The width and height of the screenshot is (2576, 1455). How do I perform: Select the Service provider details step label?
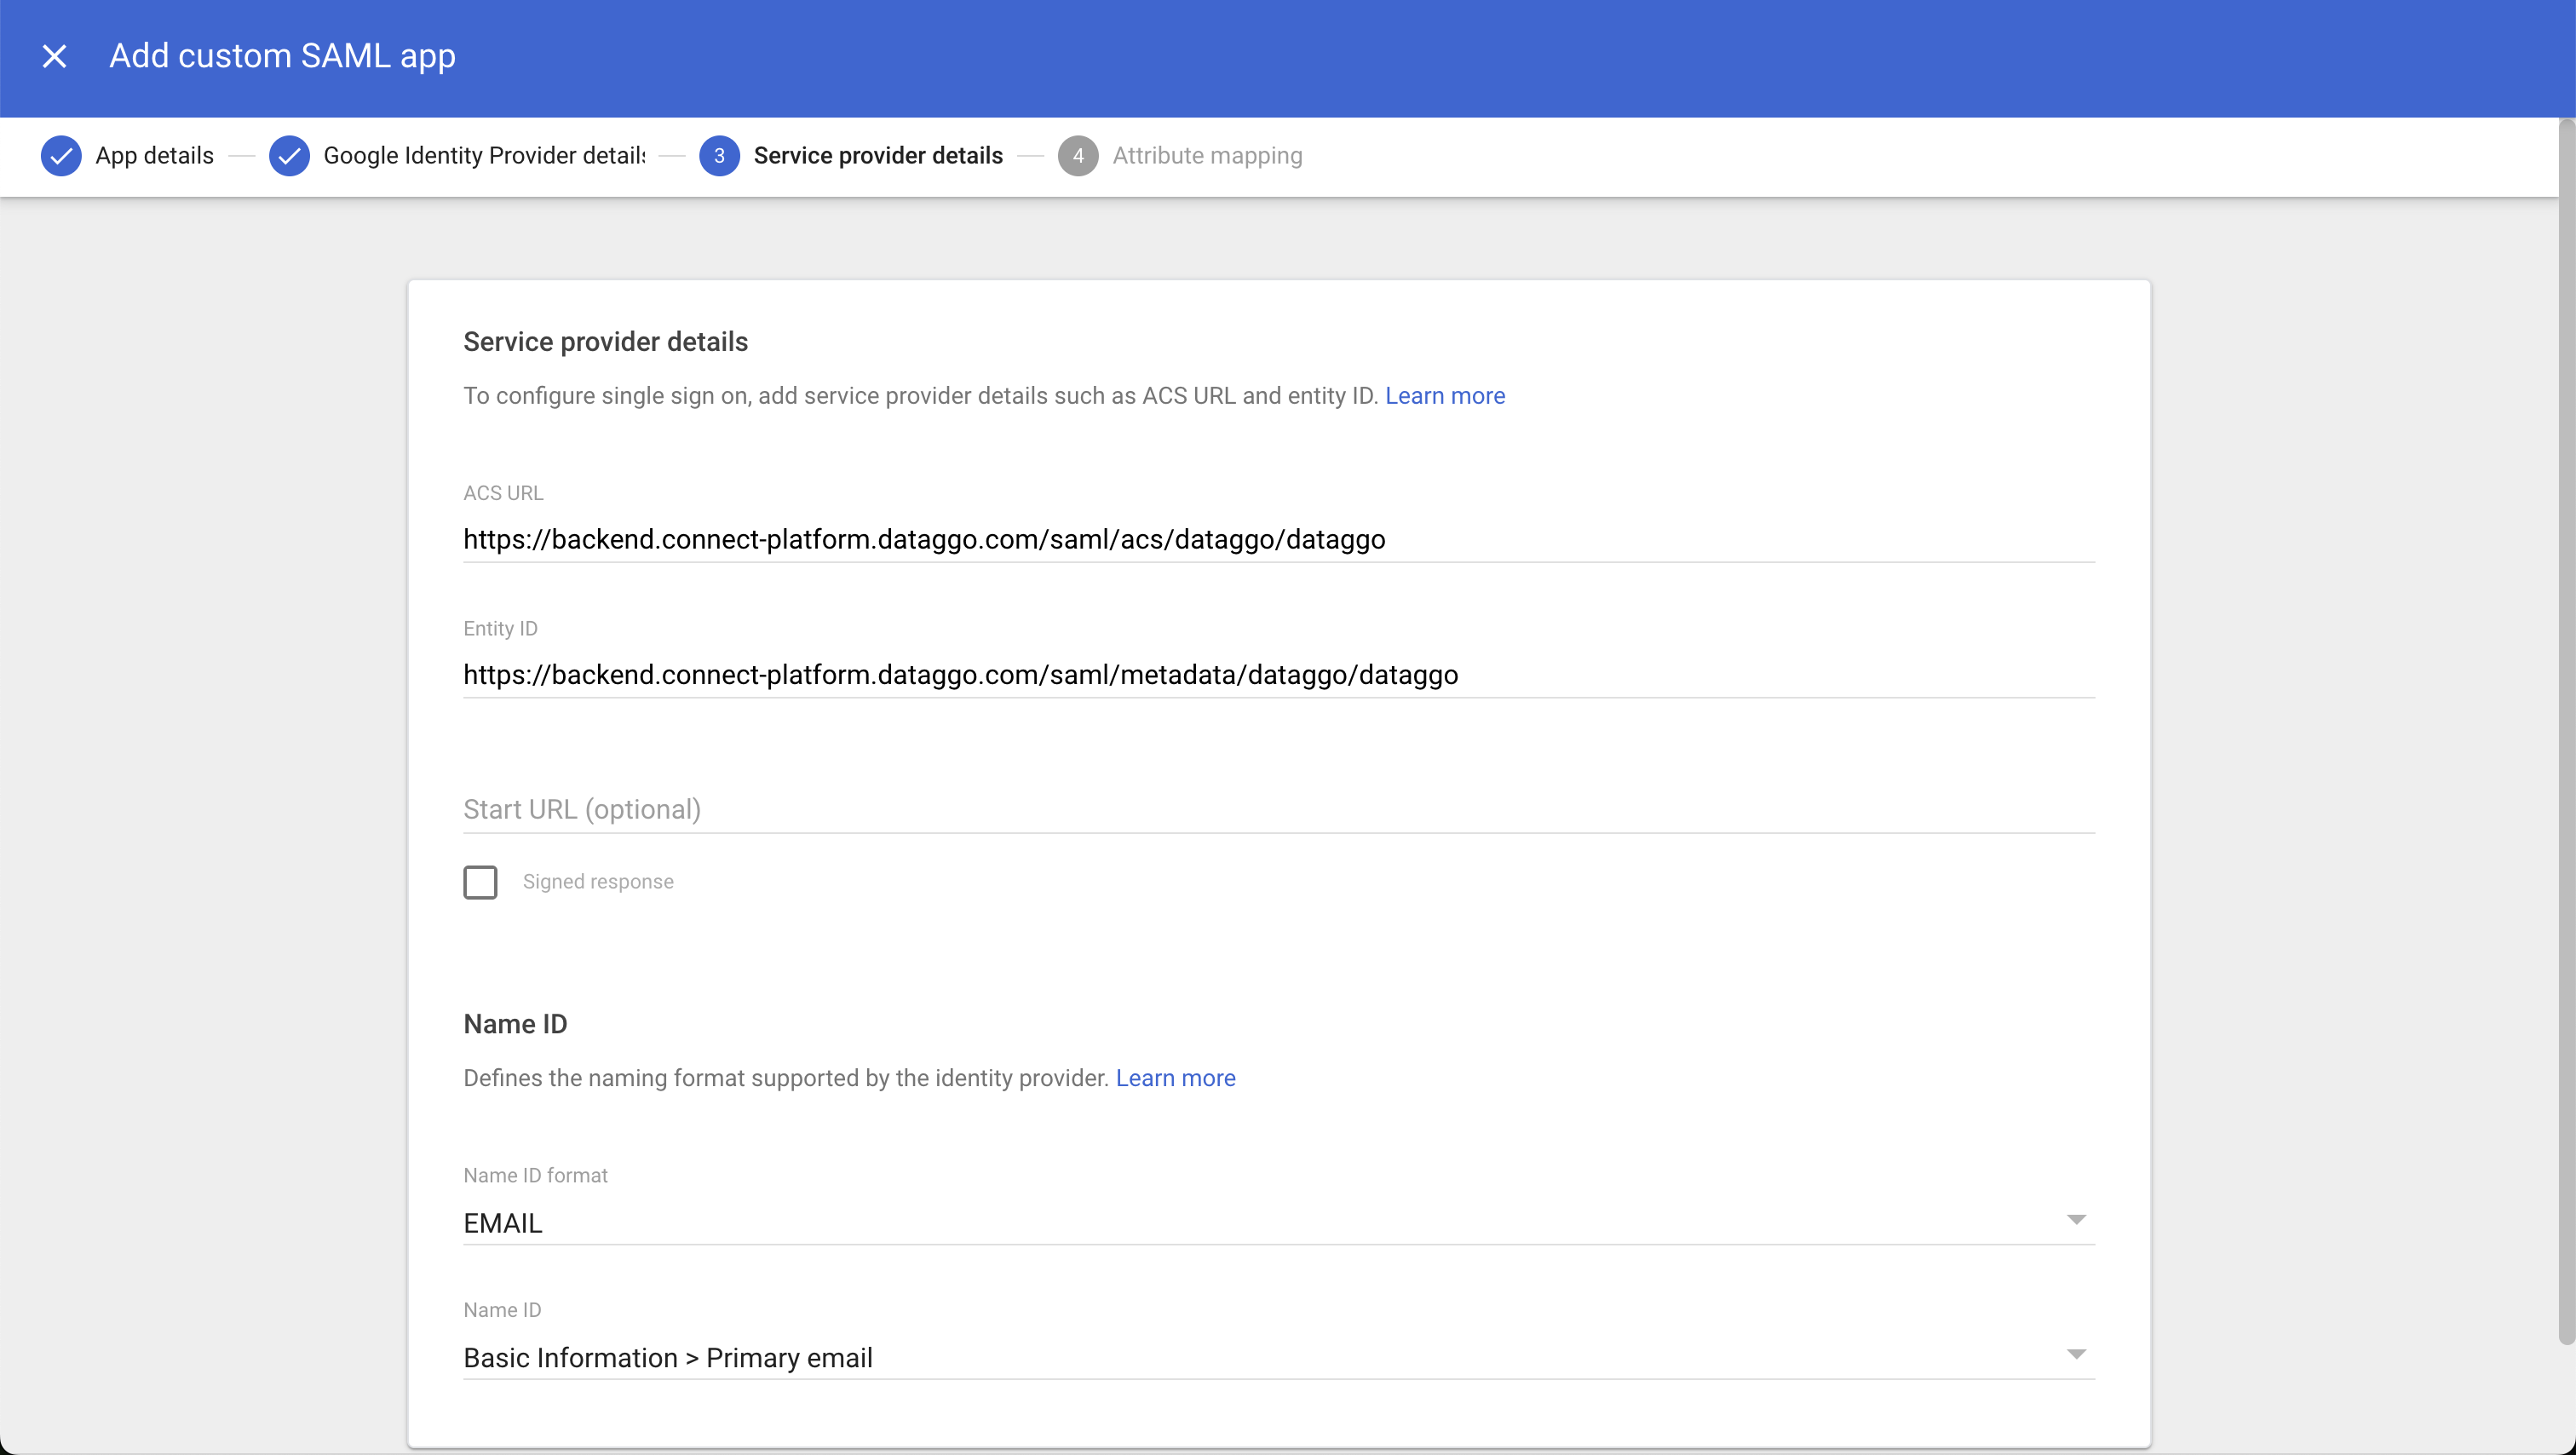click(878, 156)
